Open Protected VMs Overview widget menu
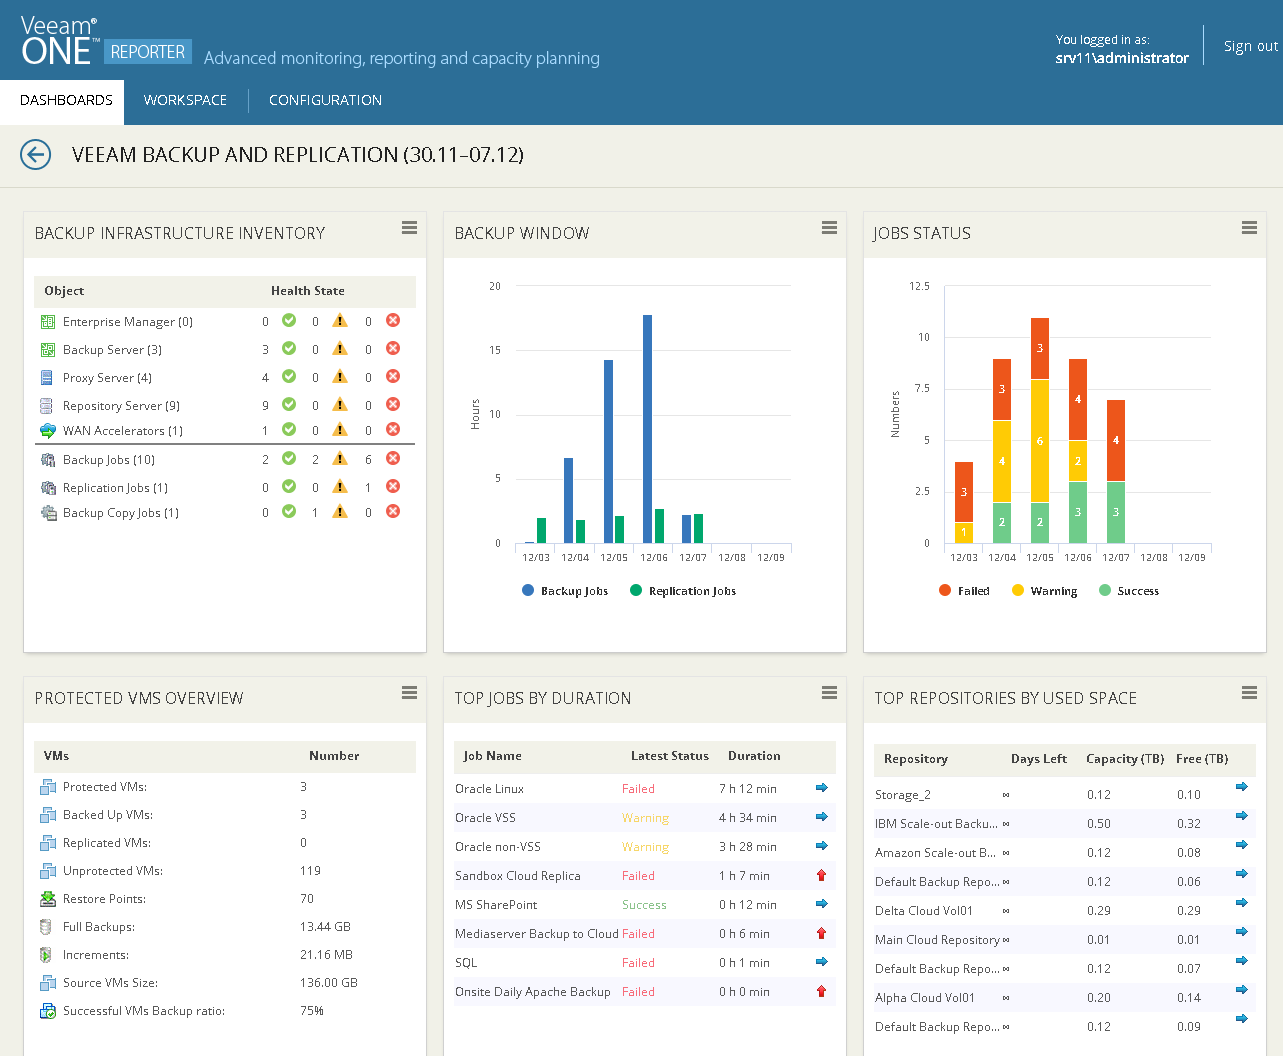Viewport: 1283px width, 1056px height. pos(409,693)
